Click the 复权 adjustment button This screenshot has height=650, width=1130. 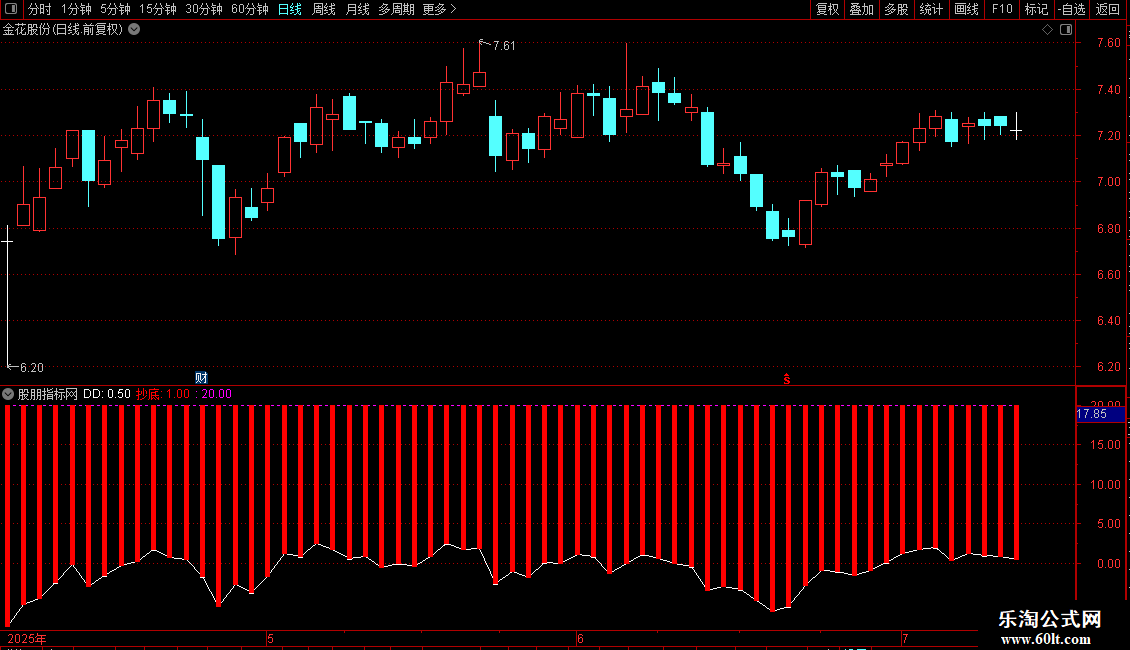pos(827,9)
